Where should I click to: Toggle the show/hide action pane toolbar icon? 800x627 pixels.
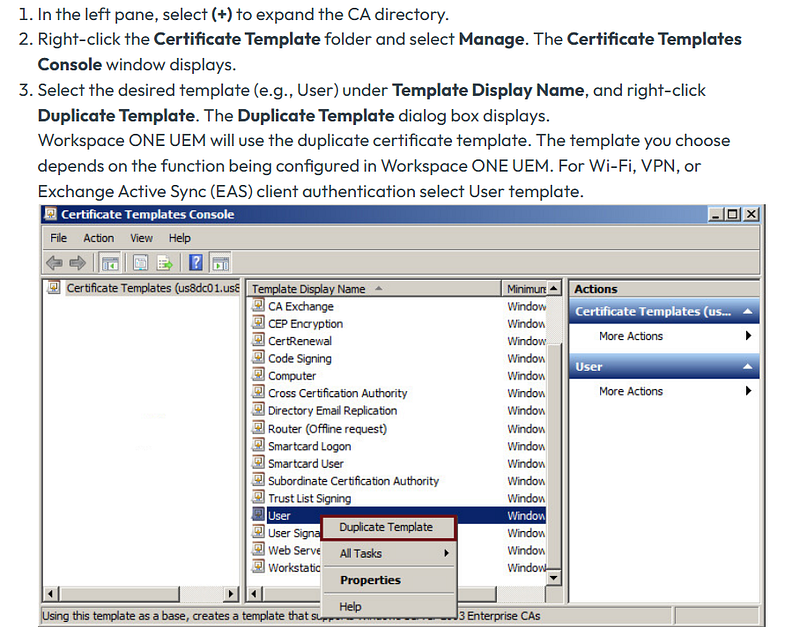pos(220,263)
